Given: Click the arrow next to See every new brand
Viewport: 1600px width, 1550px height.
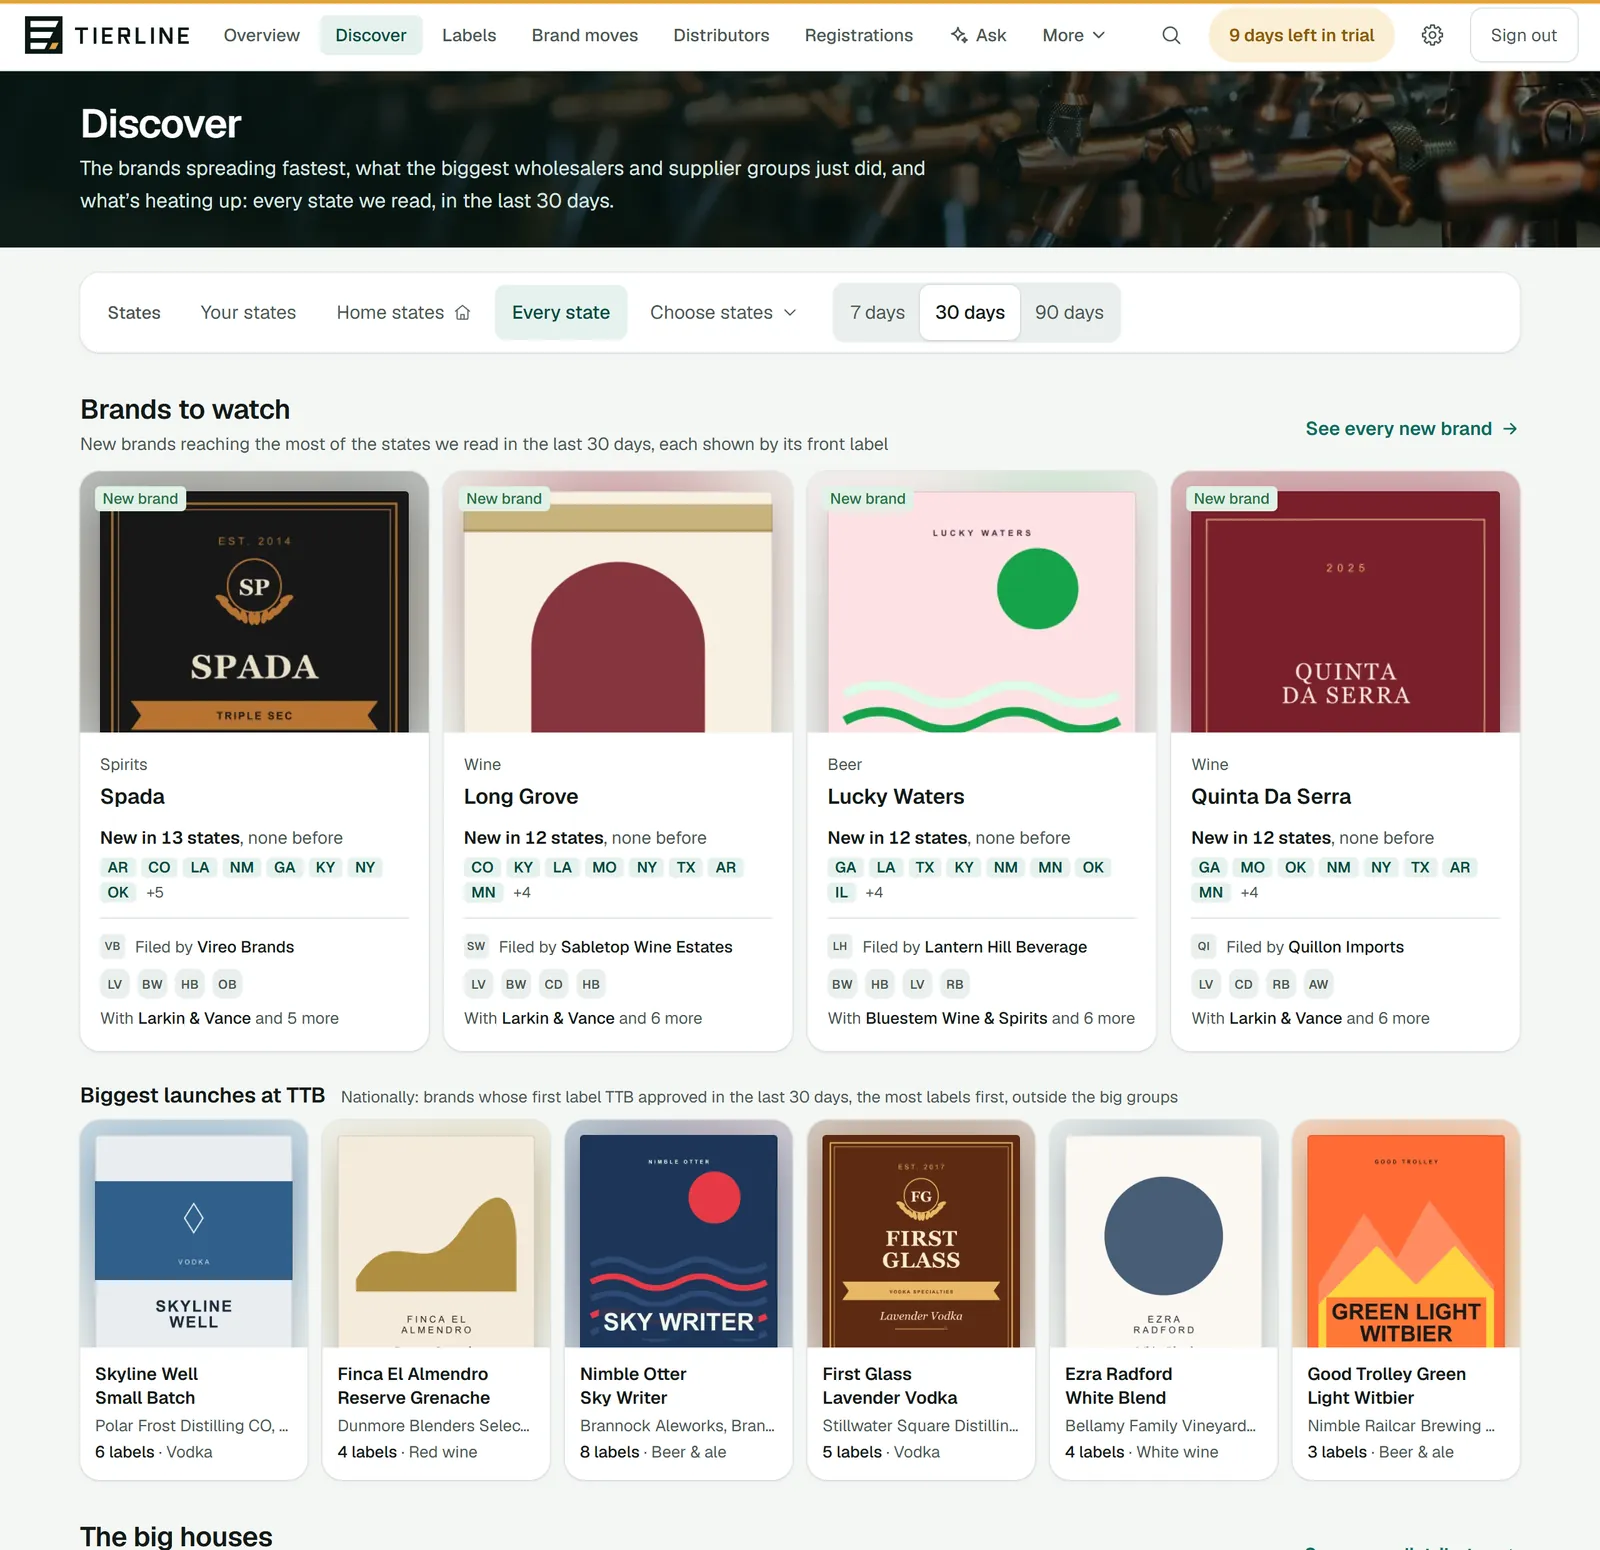Looking at the screenshot, I should pos(1510,429).
